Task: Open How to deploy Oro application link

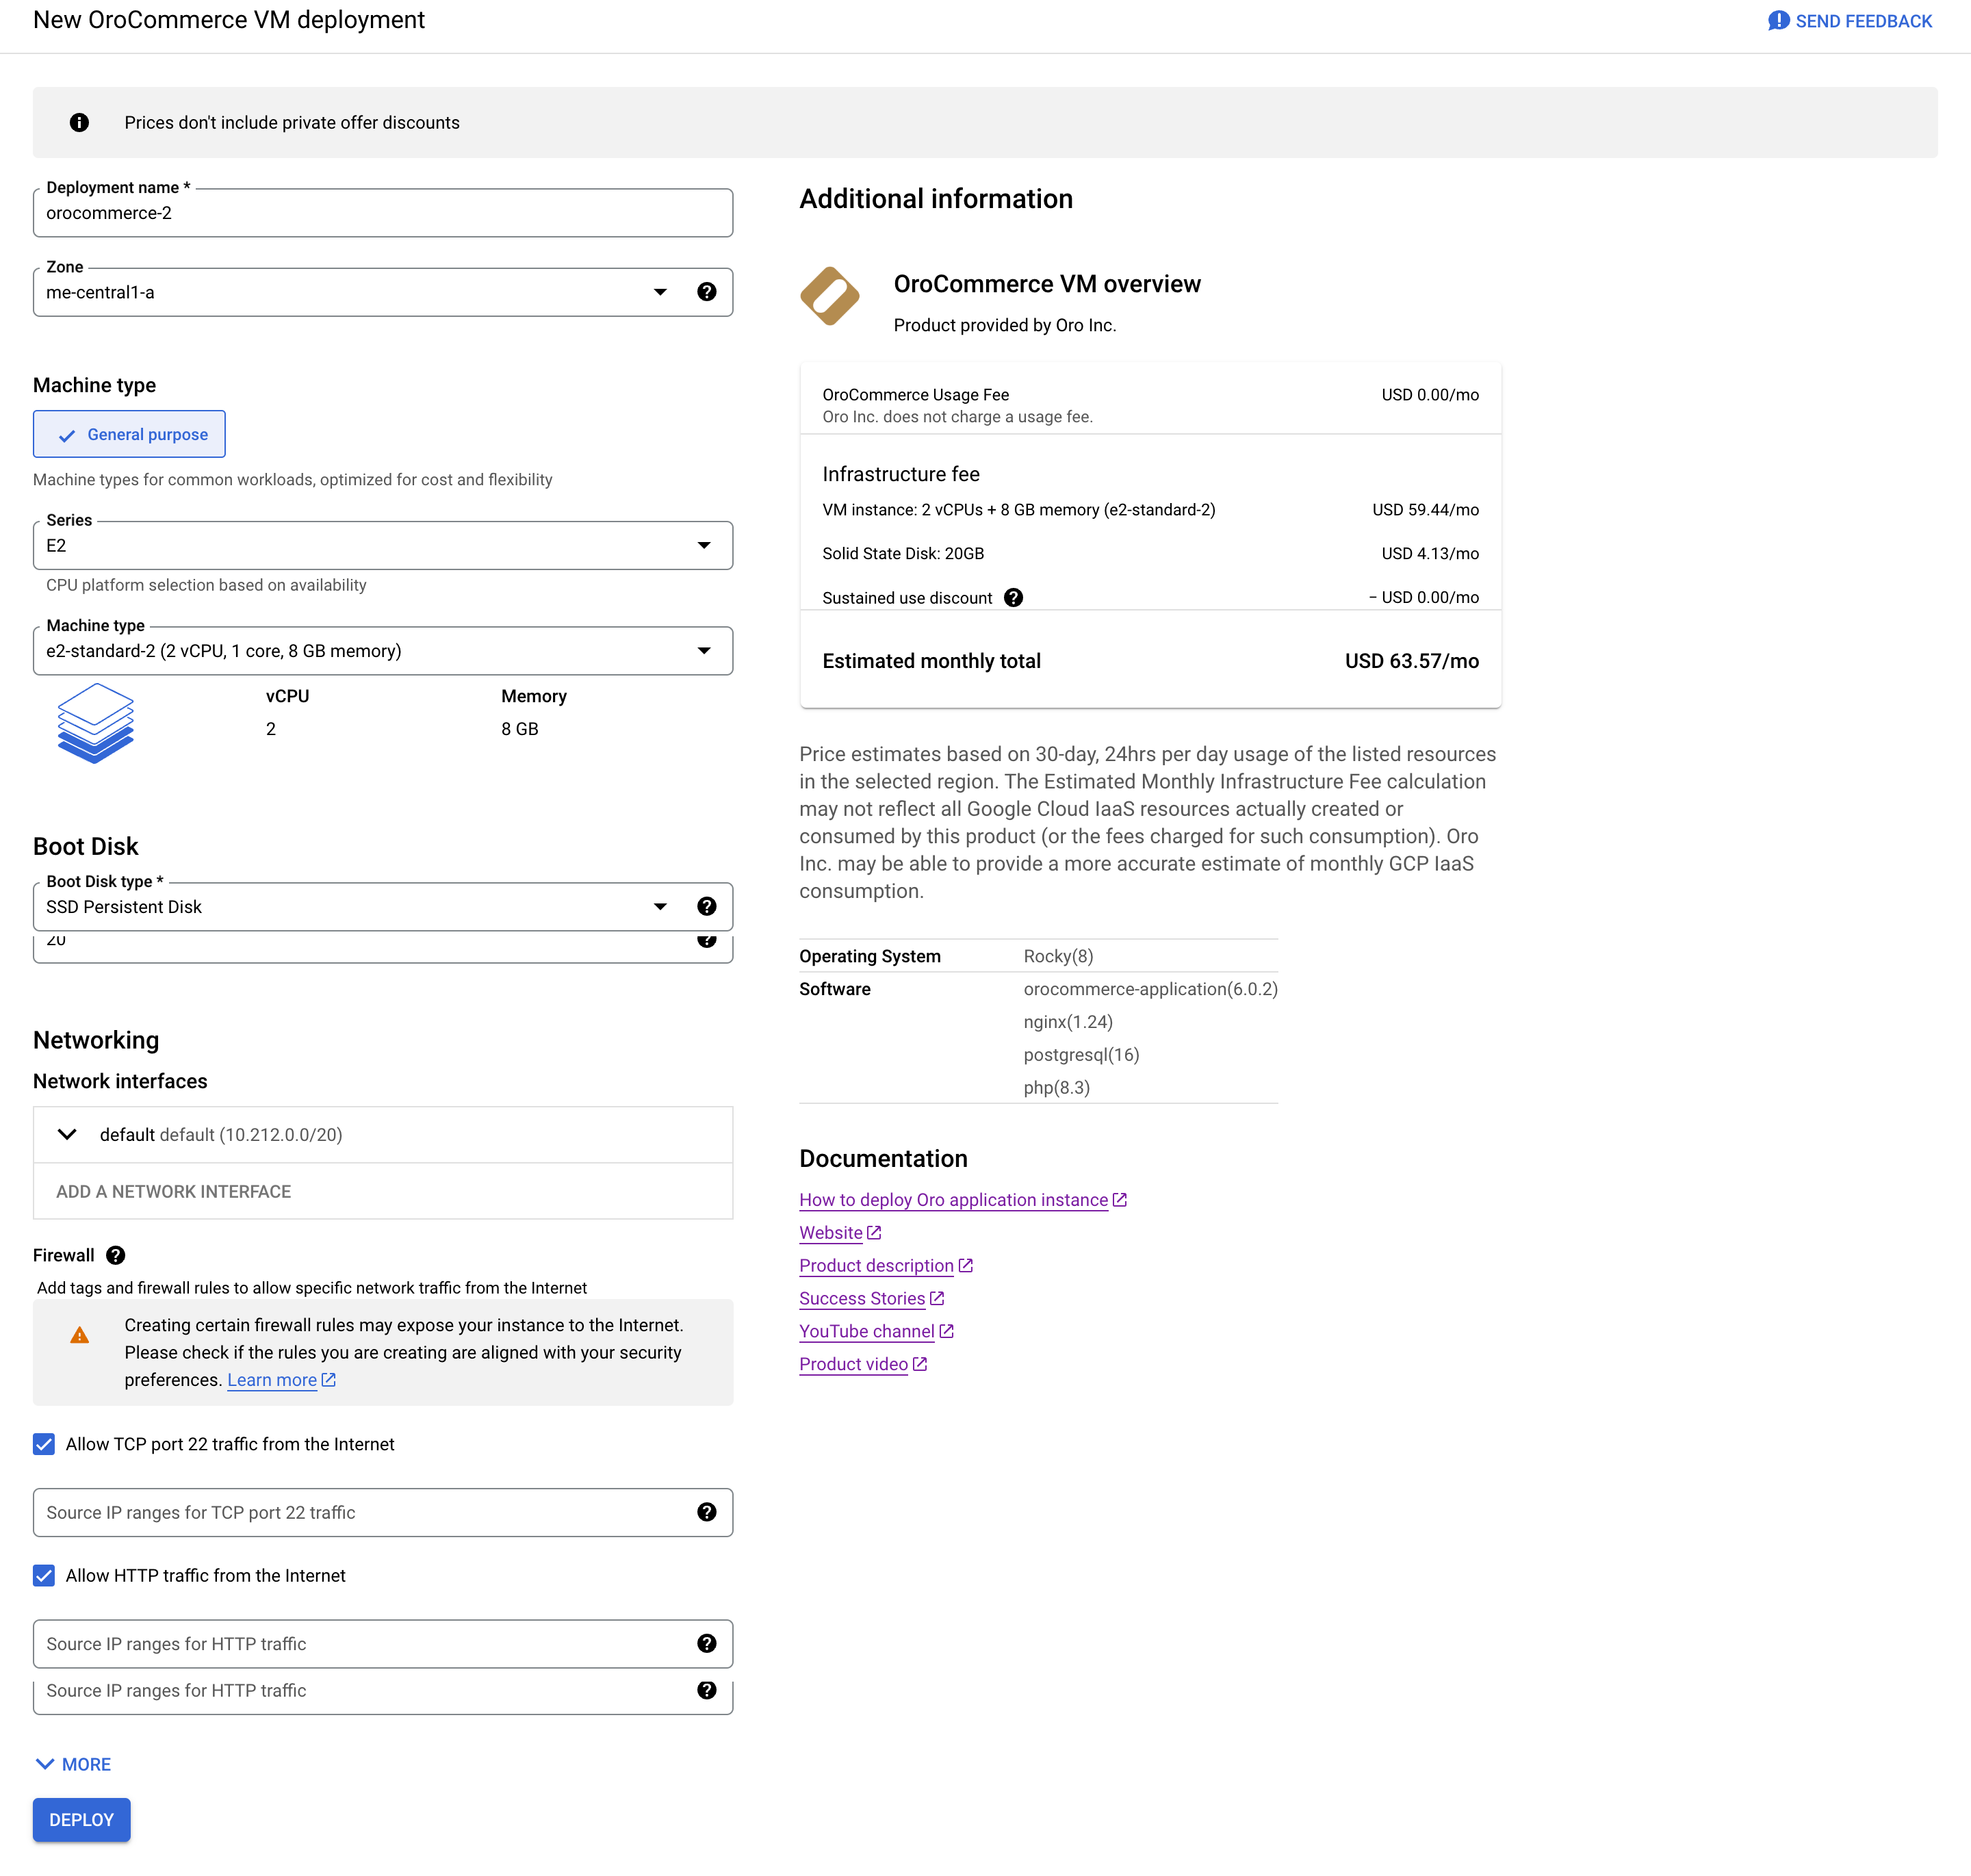Action: (x=953, y=1200)
